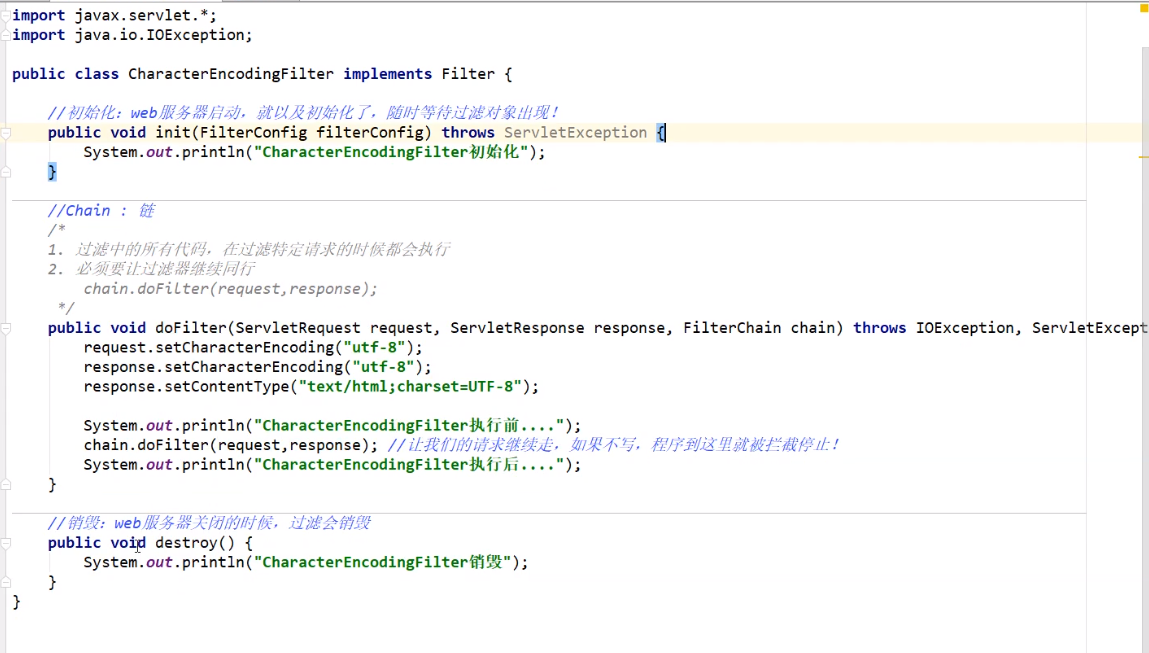Click "response.setCharacterEncoding" call
Image resolution: width=1149 pixels, height=653 pixels.
213,367
